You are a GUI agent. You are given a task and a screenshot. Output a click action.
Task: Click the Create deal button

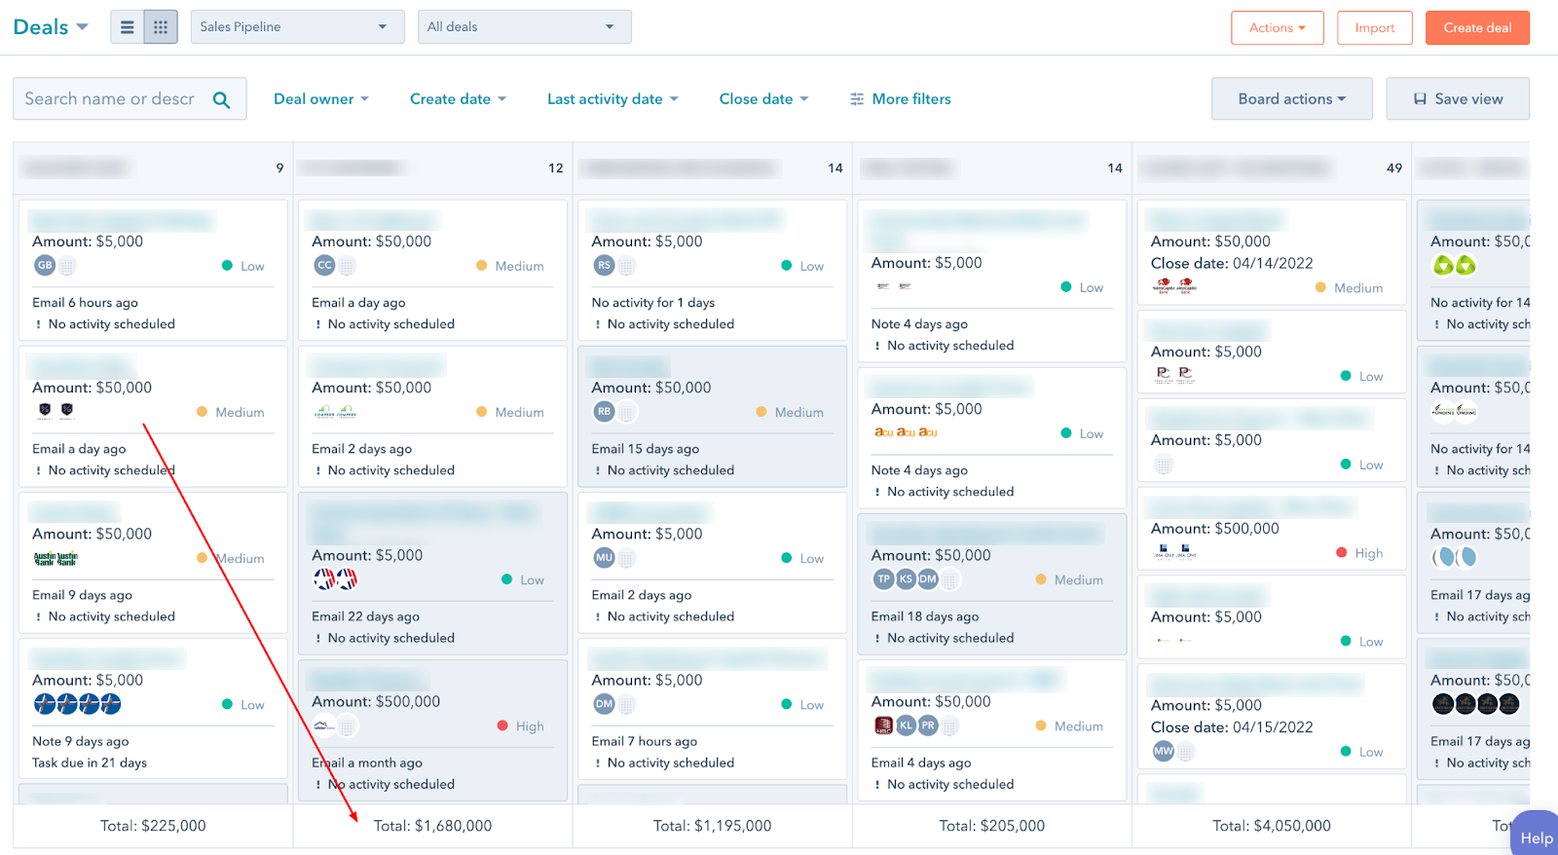1477,27
